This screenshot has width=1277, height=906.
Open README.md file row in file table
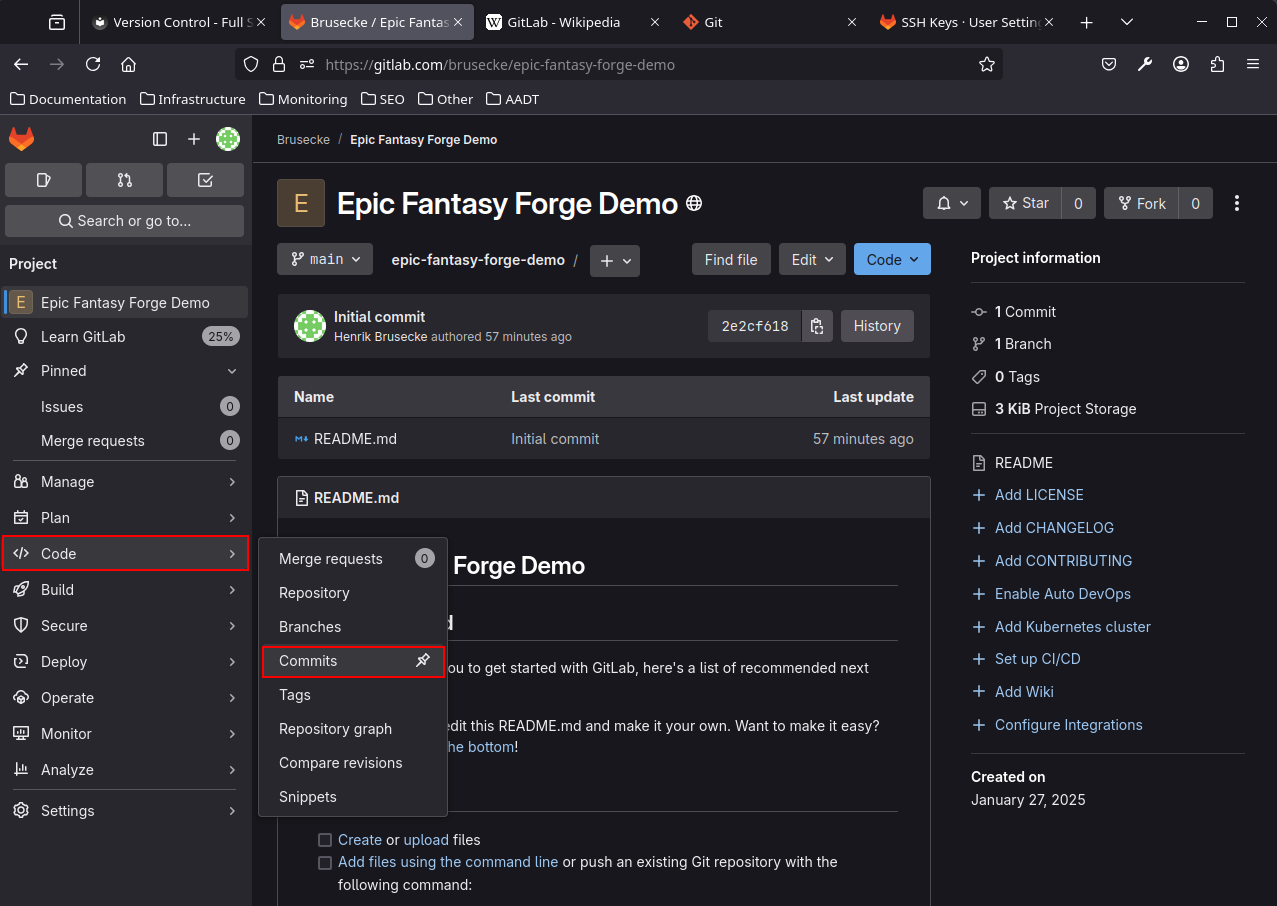point(604,439)
